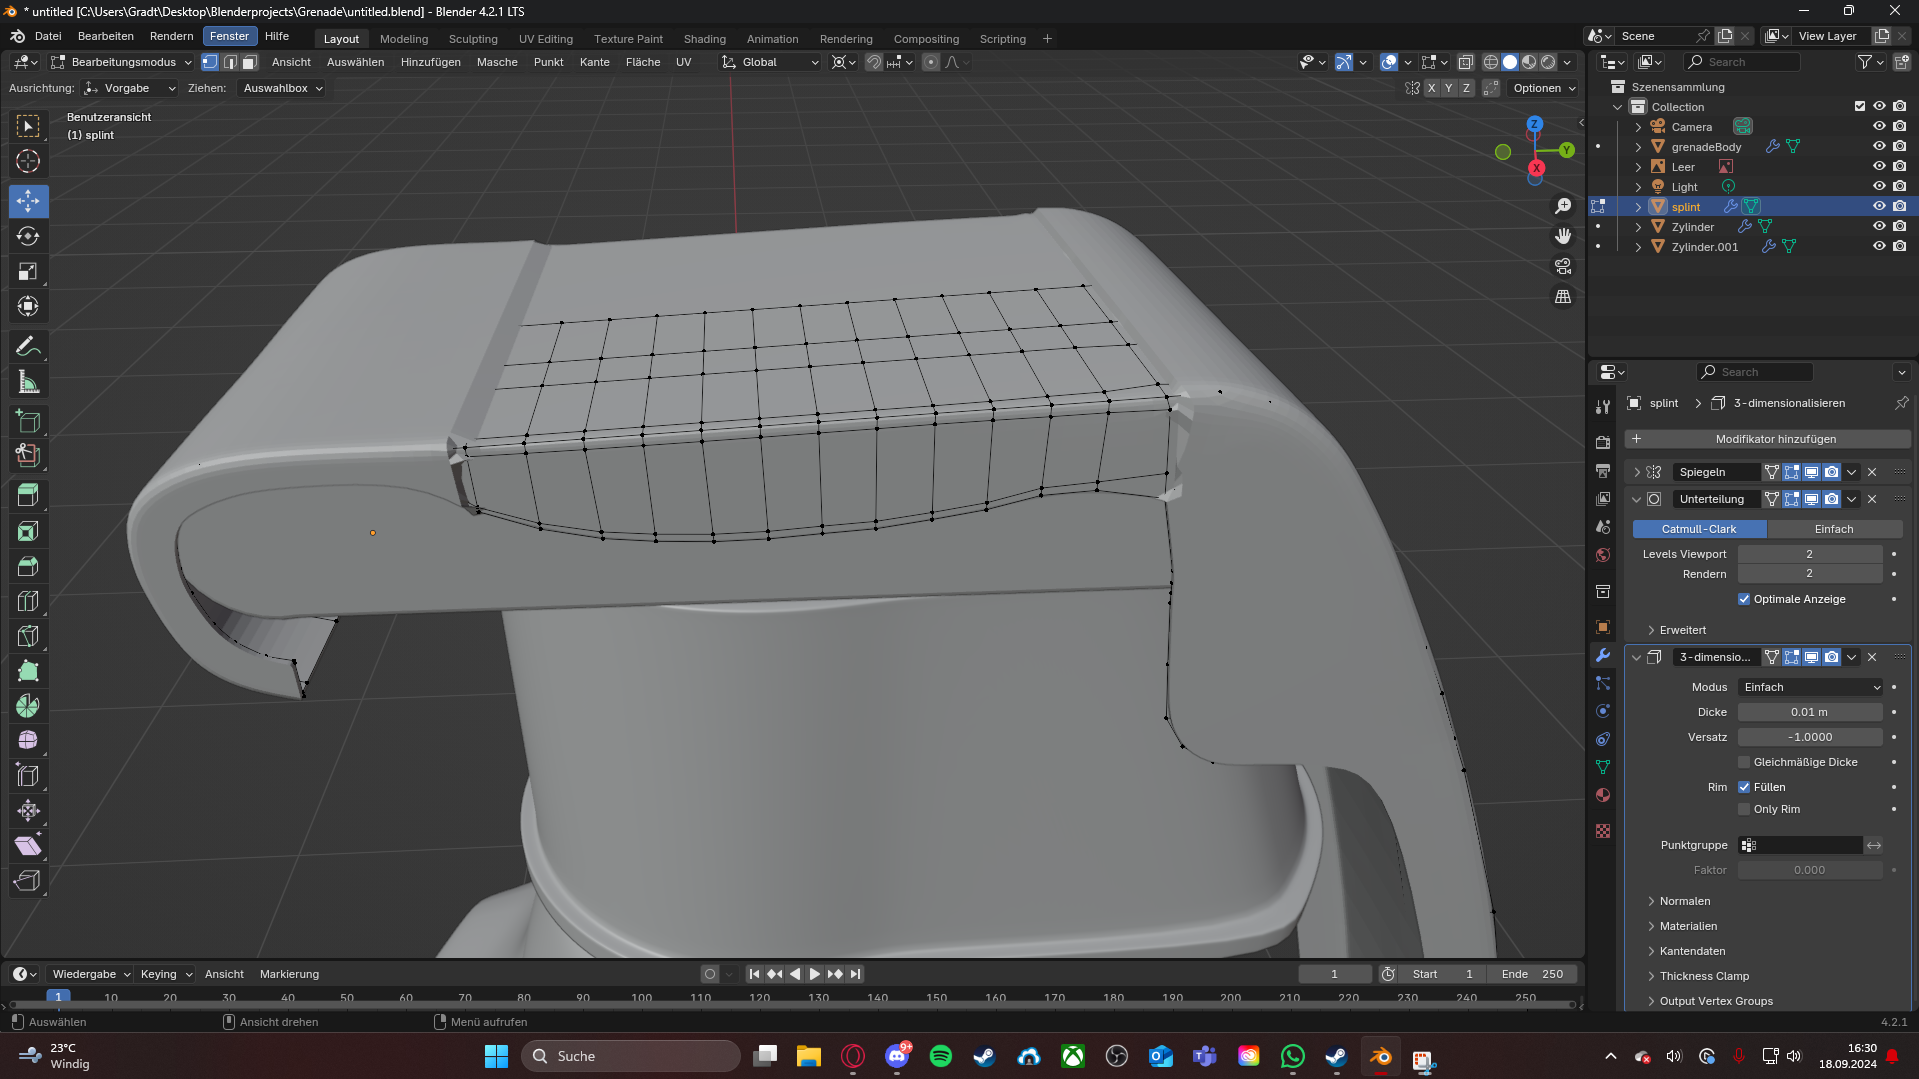Select the Measure tool
1919x1079 pixels.
click(28, 382)
